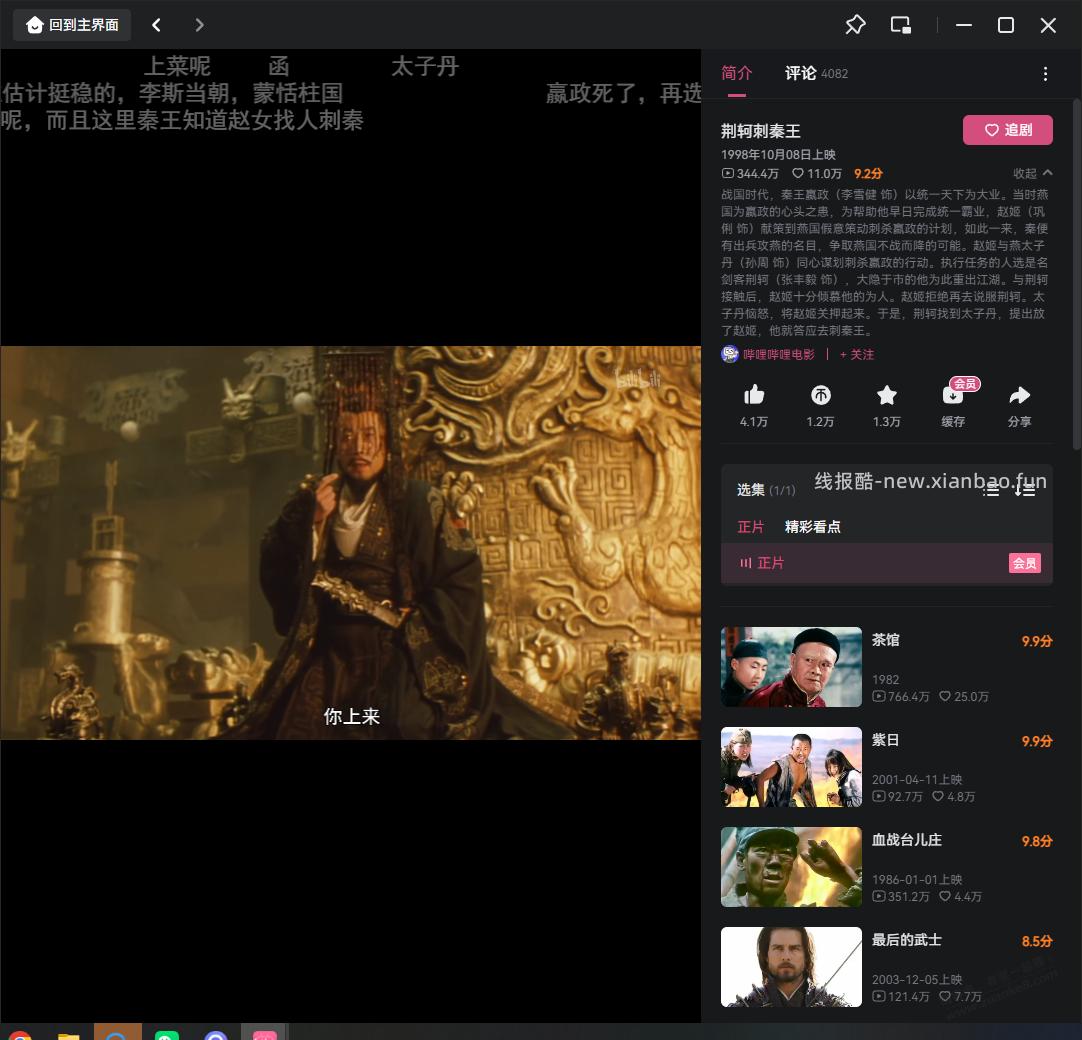Click the 茶馆 9.9分 rating
This screenshot has width=1082, height=1040.
(1037, 641)
